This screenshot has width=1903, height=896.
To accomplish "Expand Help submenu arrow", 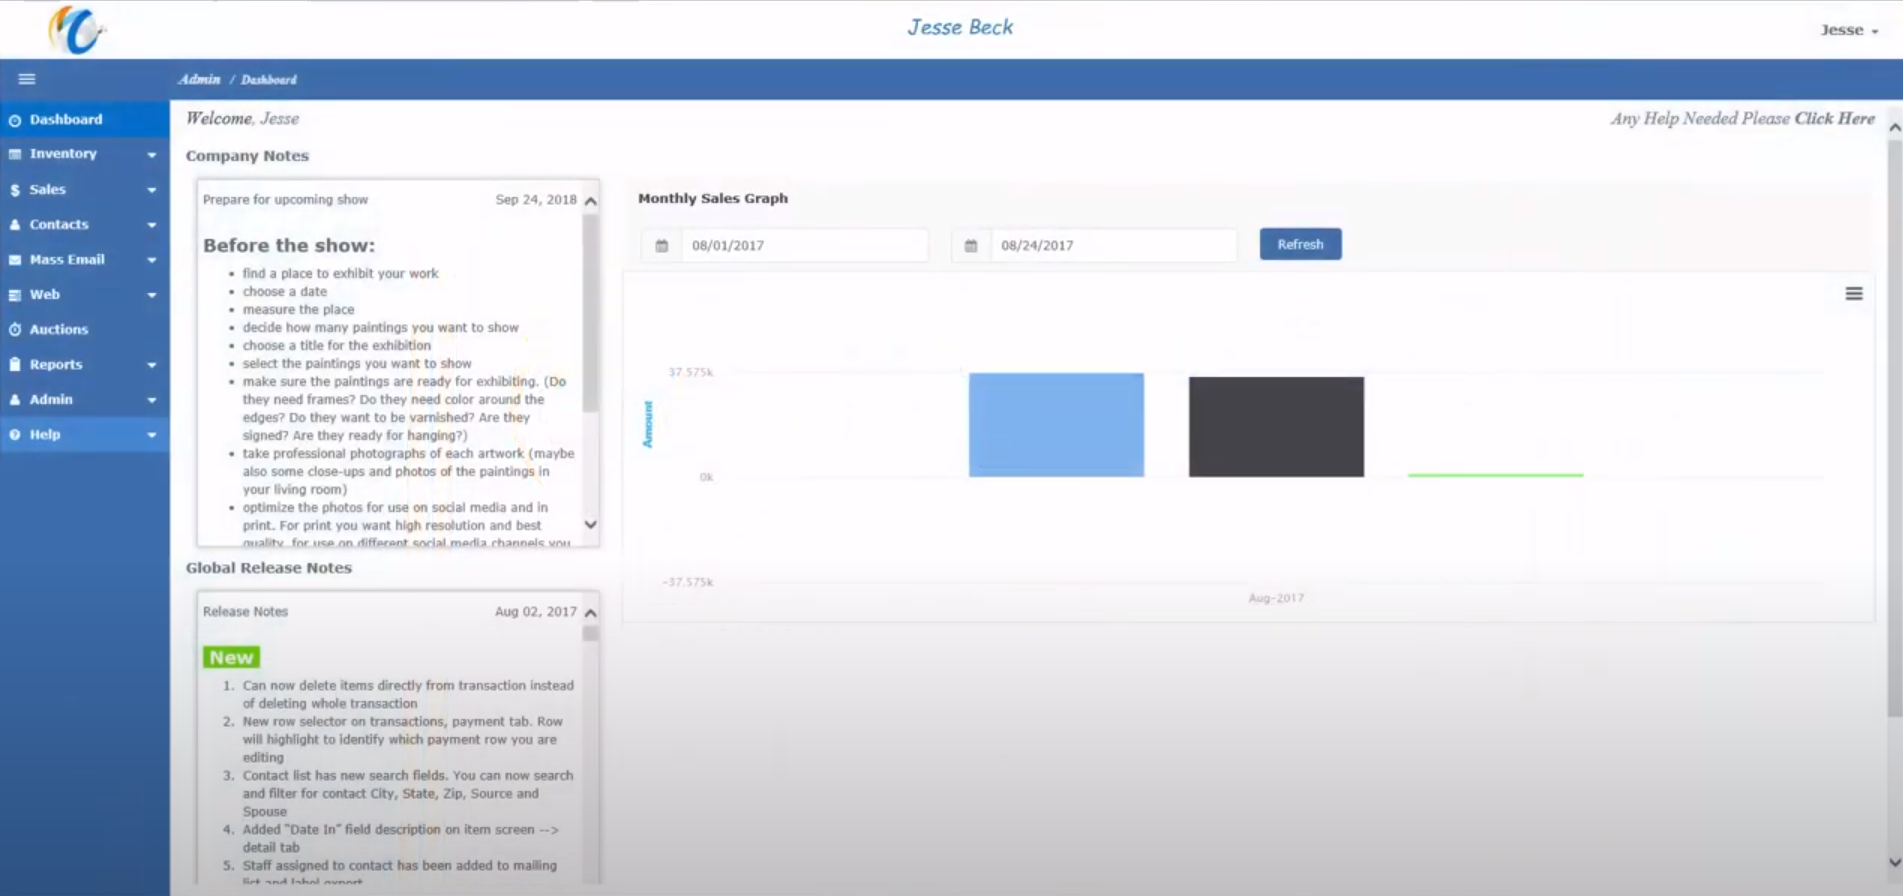I will point(152,435).
